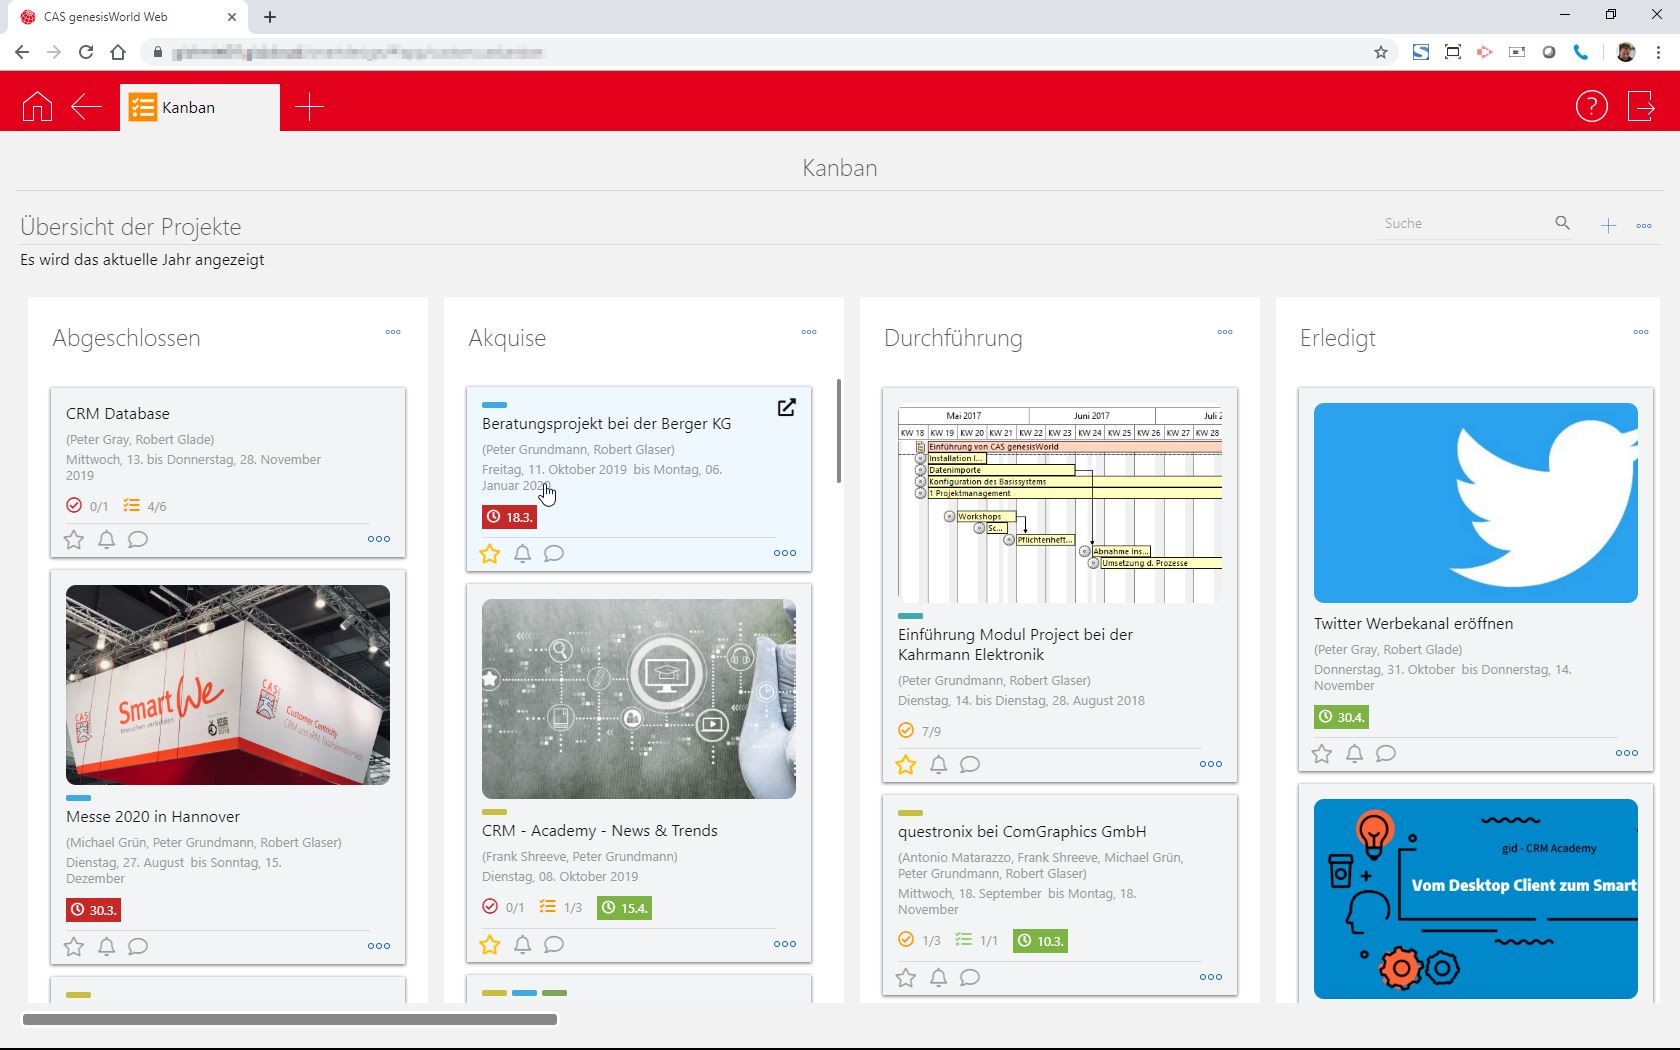Click the bell on the questronix card
1680x1050 pixels.
[938, 978]
